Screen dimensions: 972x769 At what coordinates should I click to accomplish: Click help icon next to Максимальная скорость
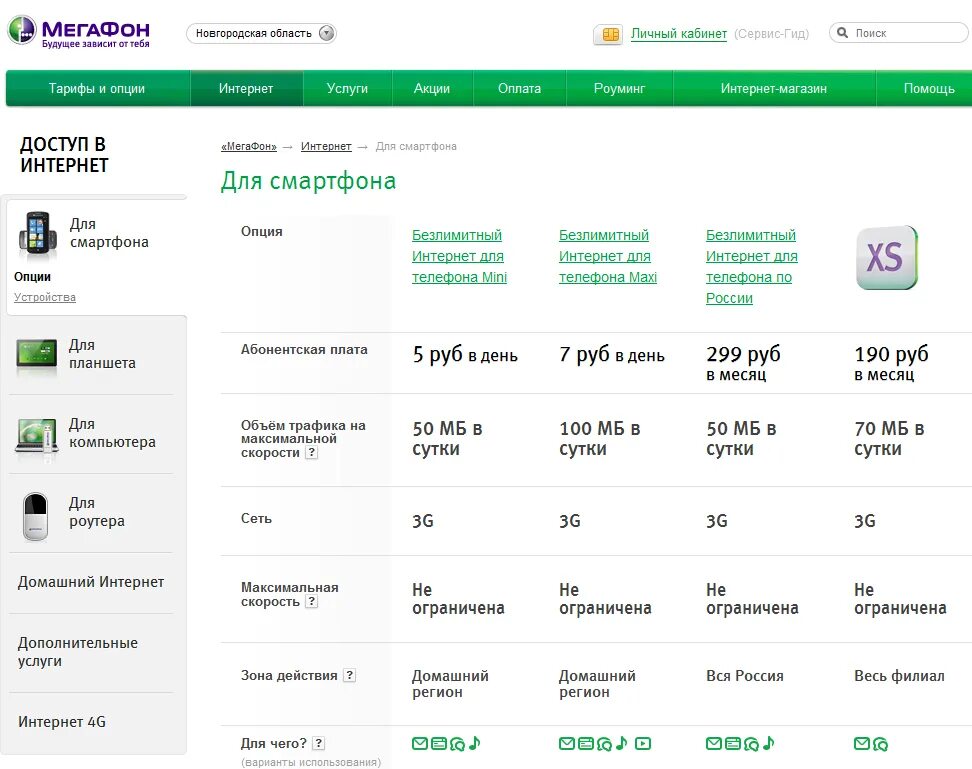pos(312,602)
